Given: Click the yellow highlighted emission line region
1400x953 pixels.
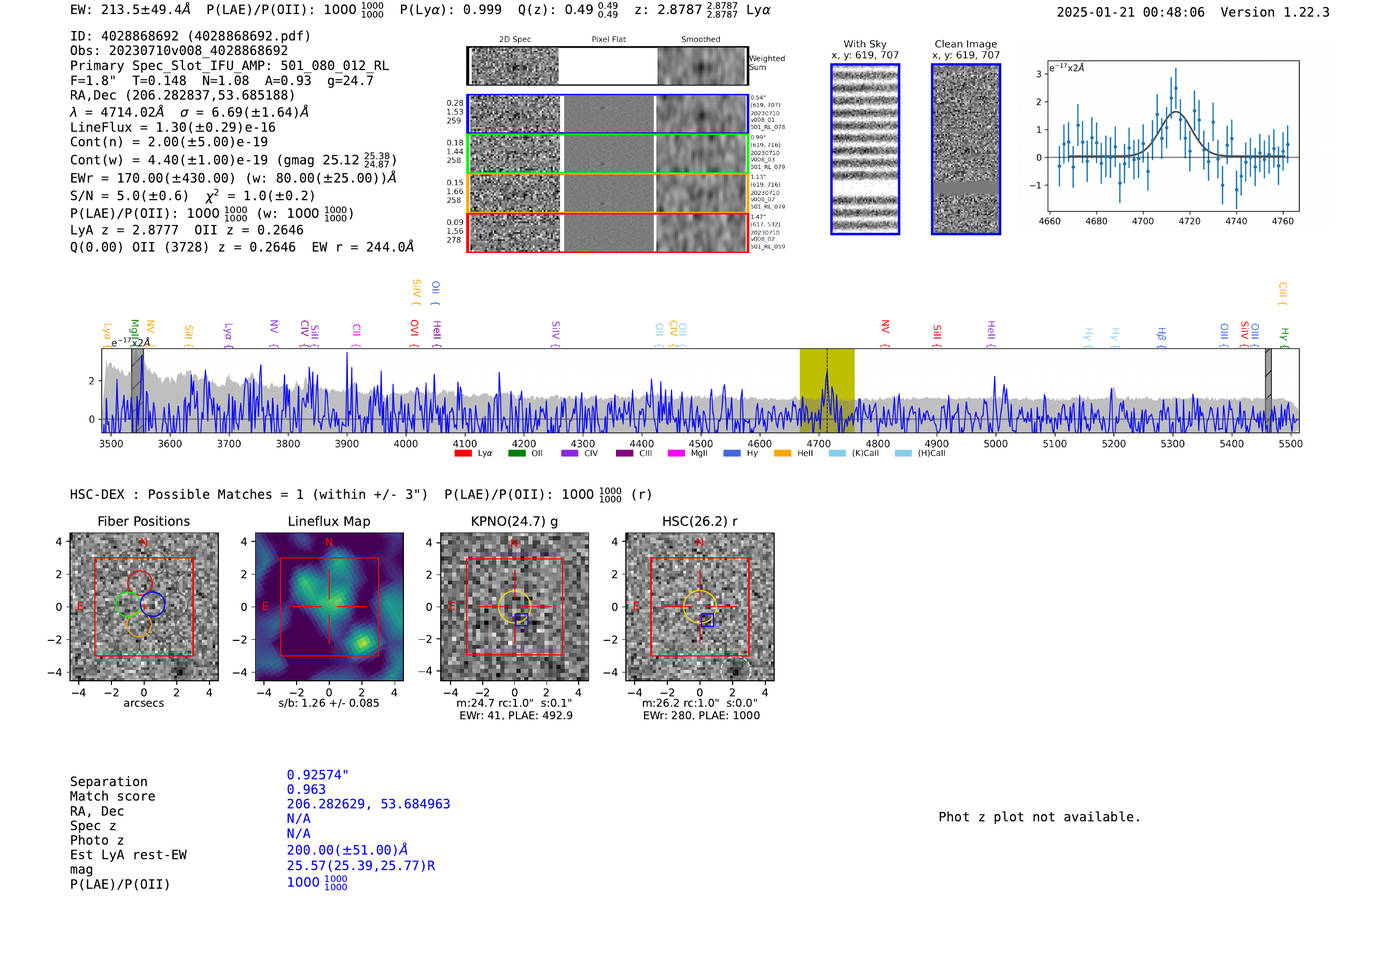Looking at the screenshot, I should point(827,390).
